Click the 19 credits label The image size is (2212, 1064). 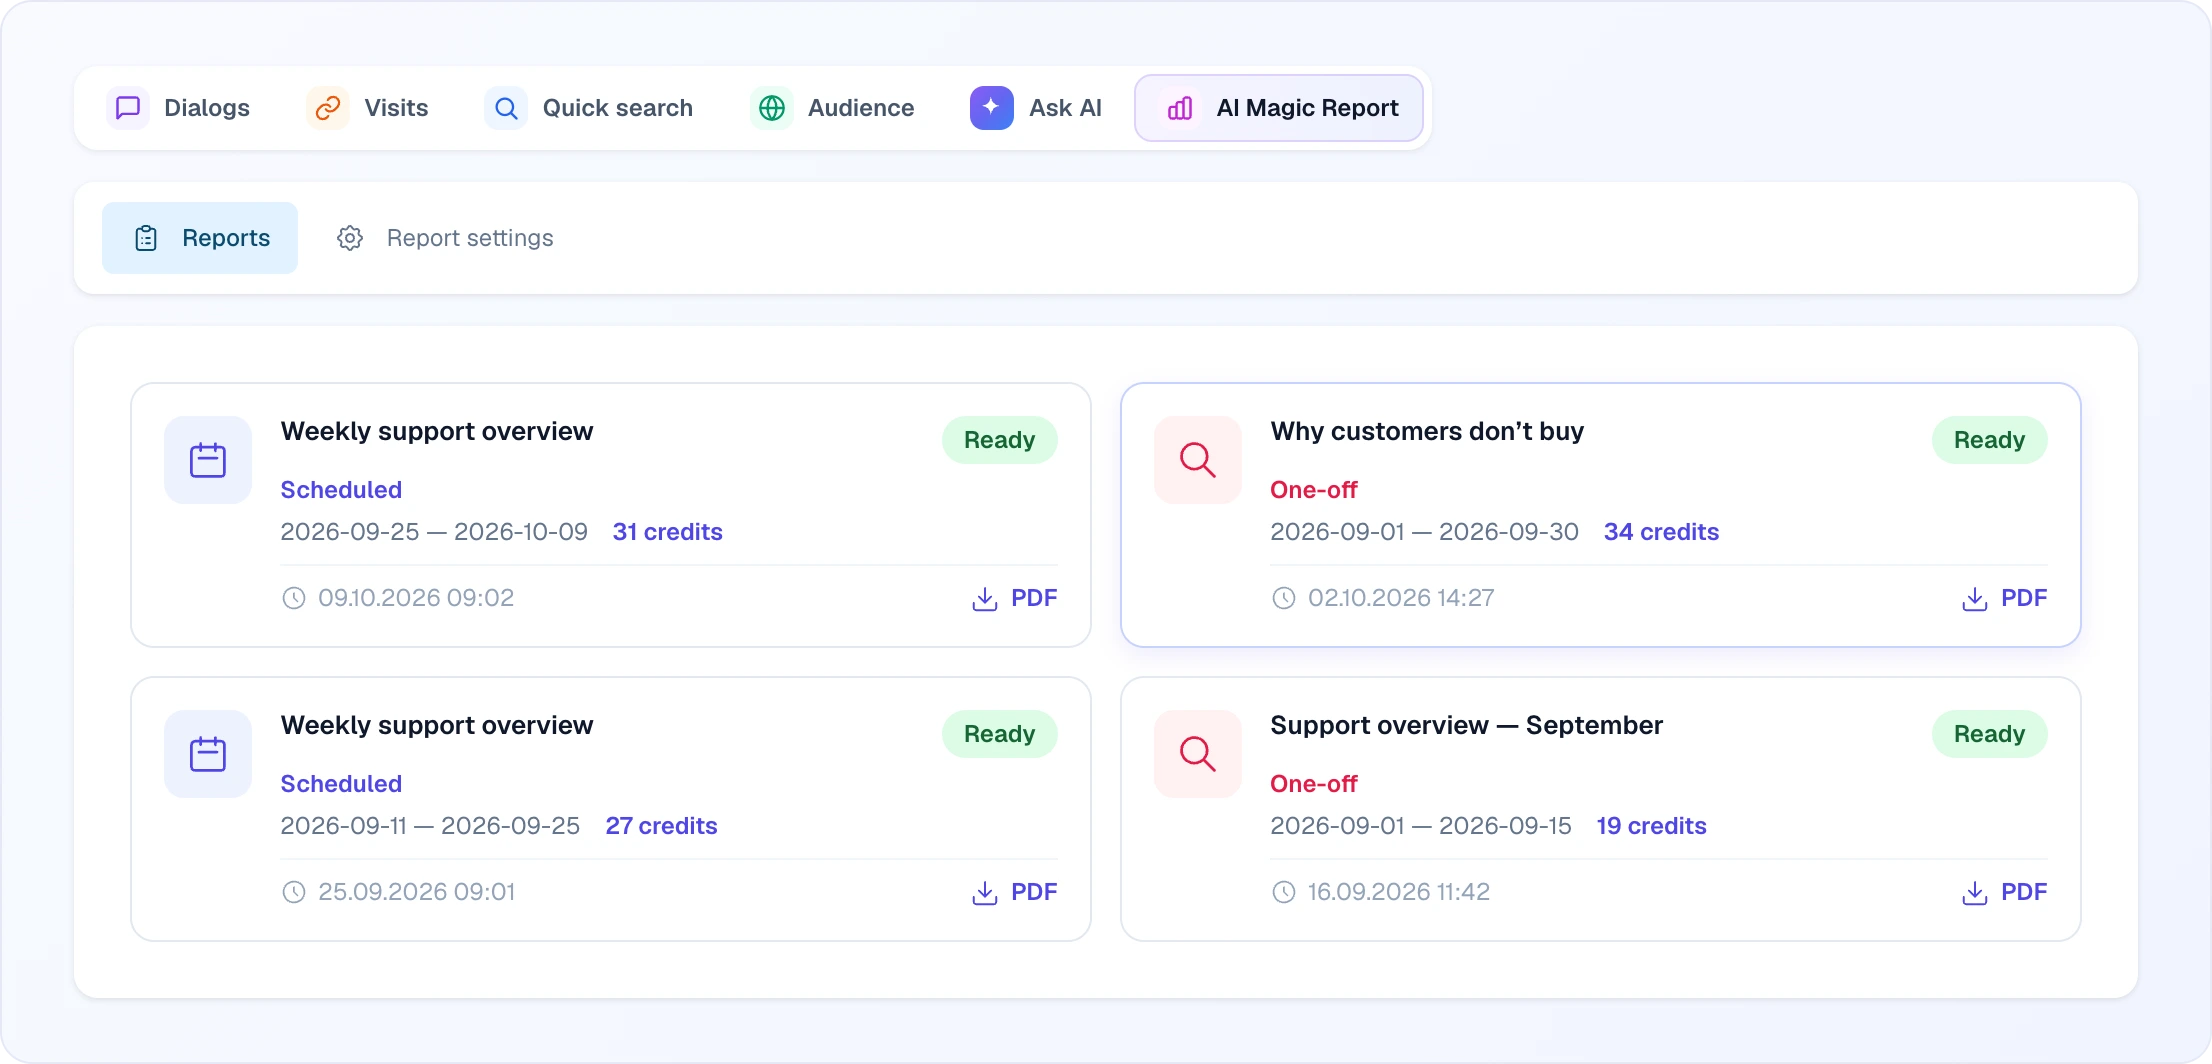[x=1651, y=826]
